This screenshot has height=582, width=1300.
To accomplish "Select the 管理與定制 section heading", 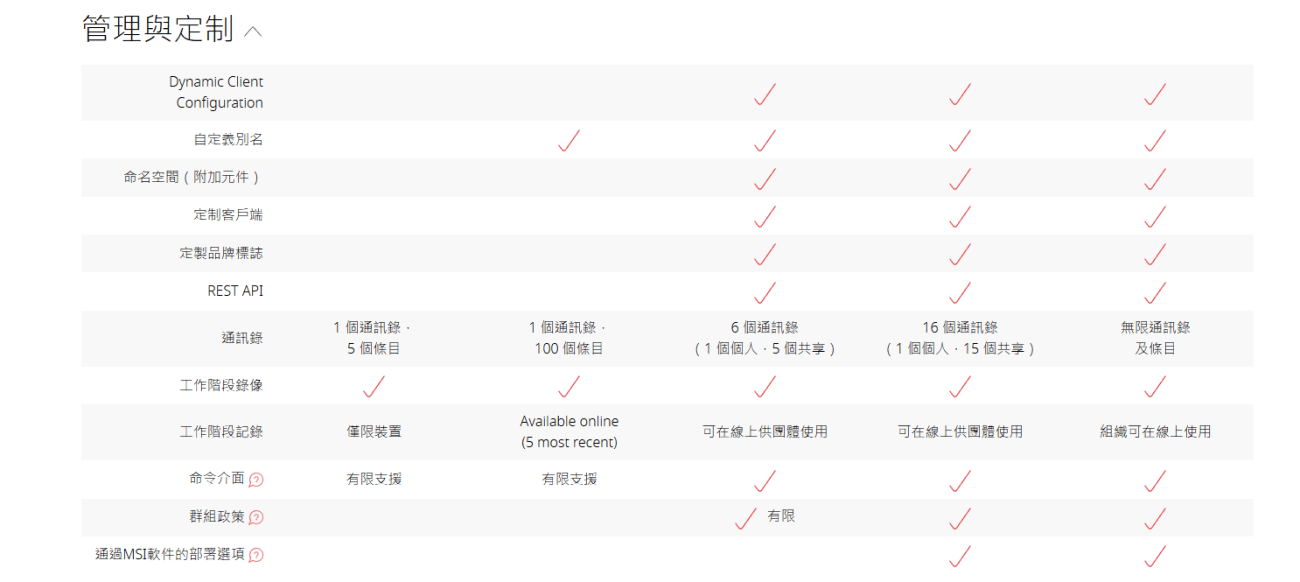I will [157, 30].
